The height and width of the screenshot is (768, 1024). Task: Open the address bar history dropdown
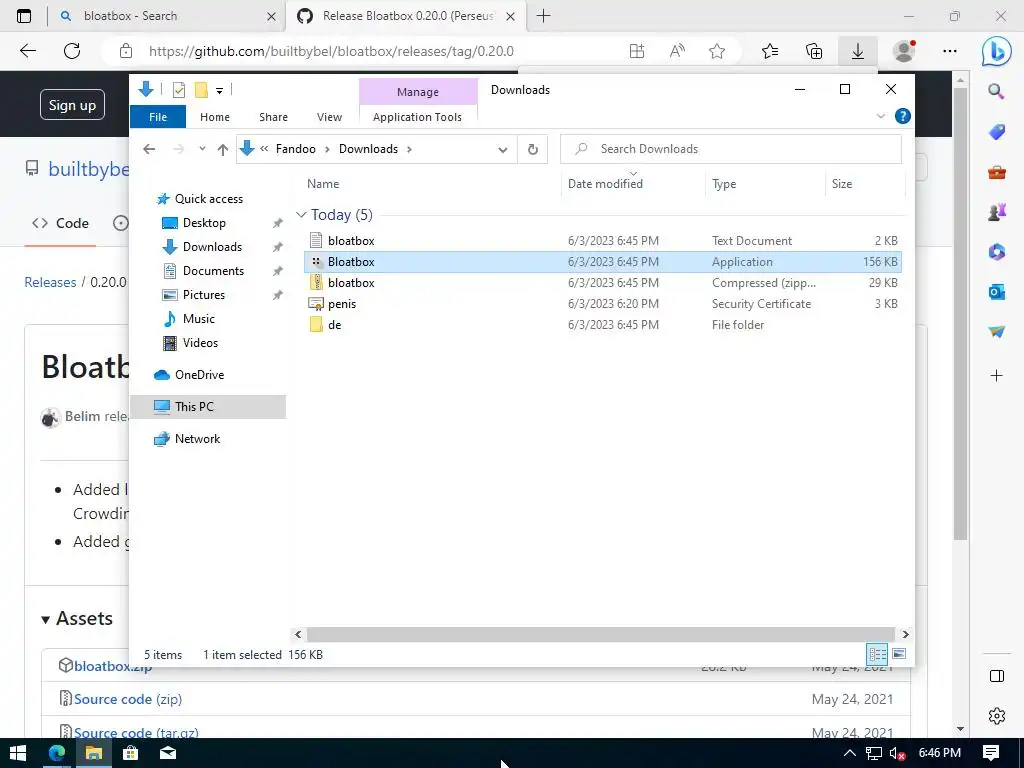pyautogui.click(x=502, y=150)
